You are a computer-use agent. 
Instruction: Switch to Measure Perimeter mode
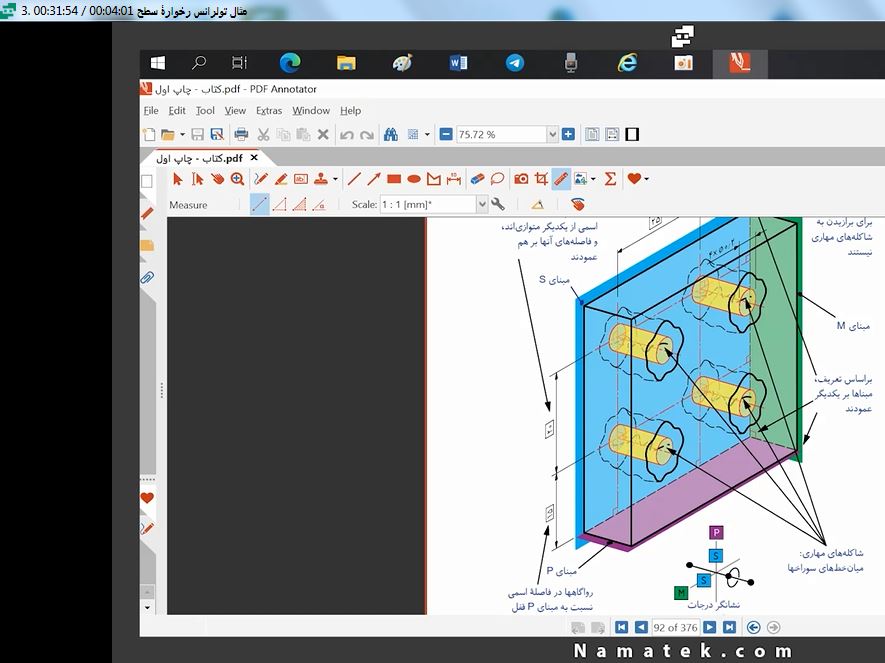tap(279, 204)
